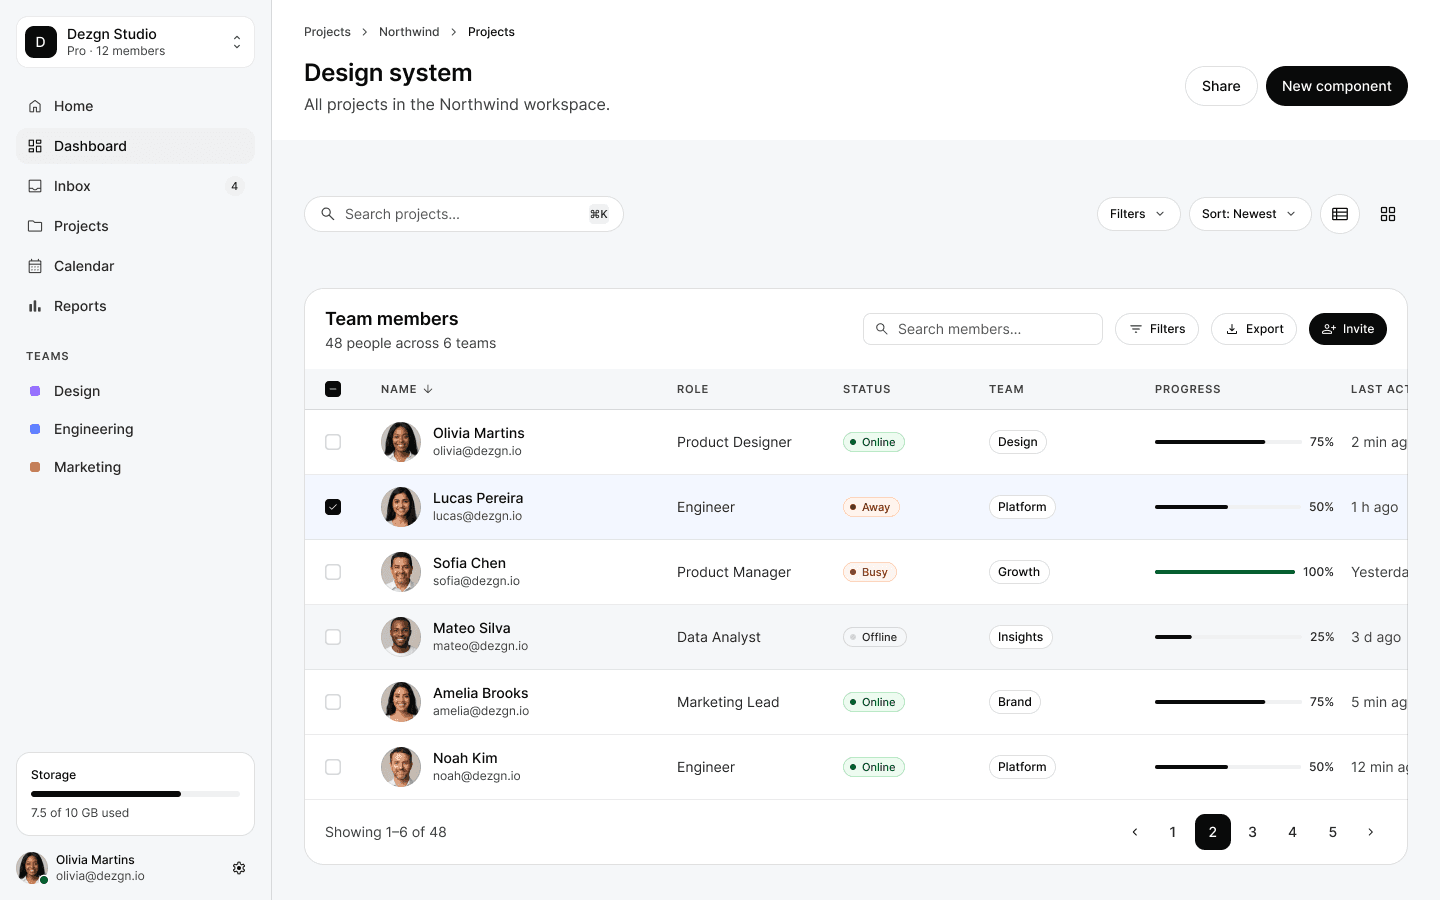1440x900 pixels.
Task: Invite a new team member
Action: coord(1348,329)
